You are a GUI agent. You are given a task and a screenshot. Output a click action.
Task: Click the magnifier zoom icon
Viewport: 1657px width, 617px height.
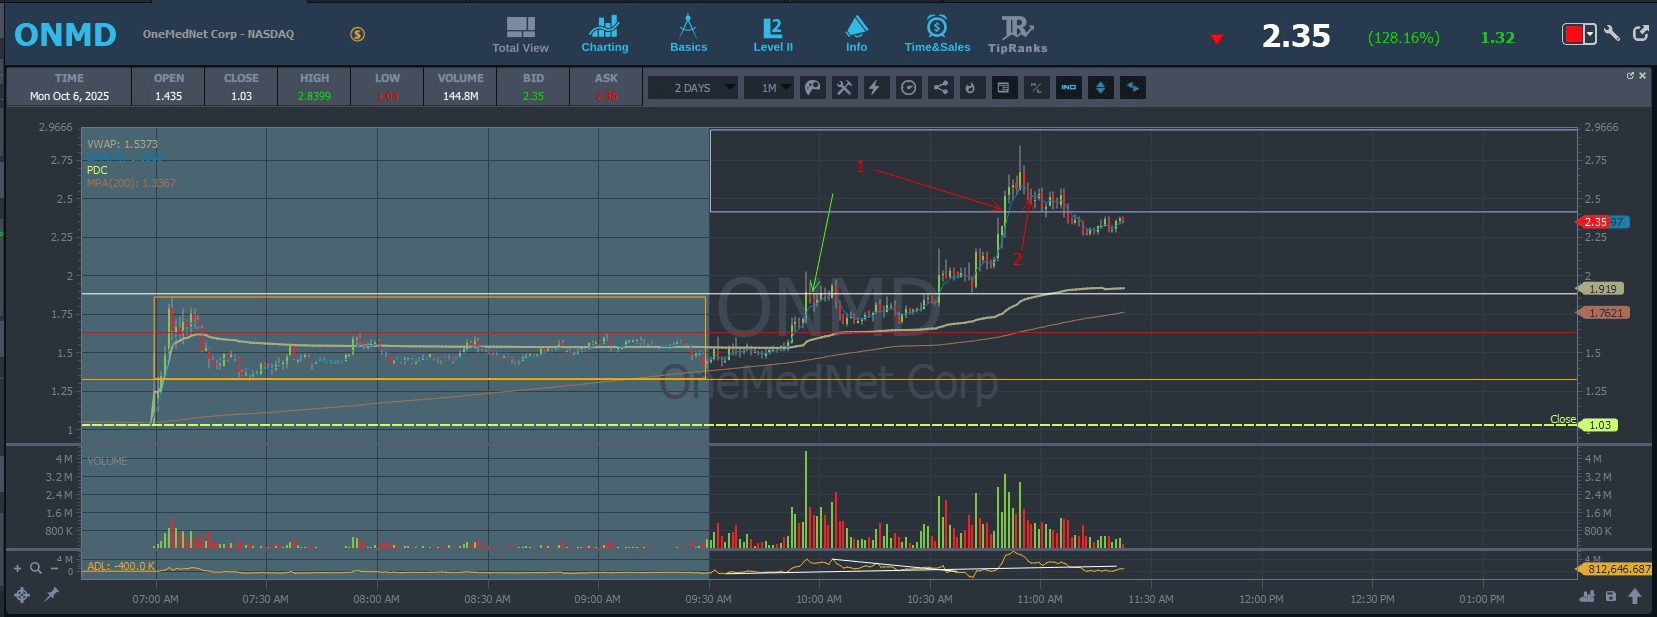point(36,568)
